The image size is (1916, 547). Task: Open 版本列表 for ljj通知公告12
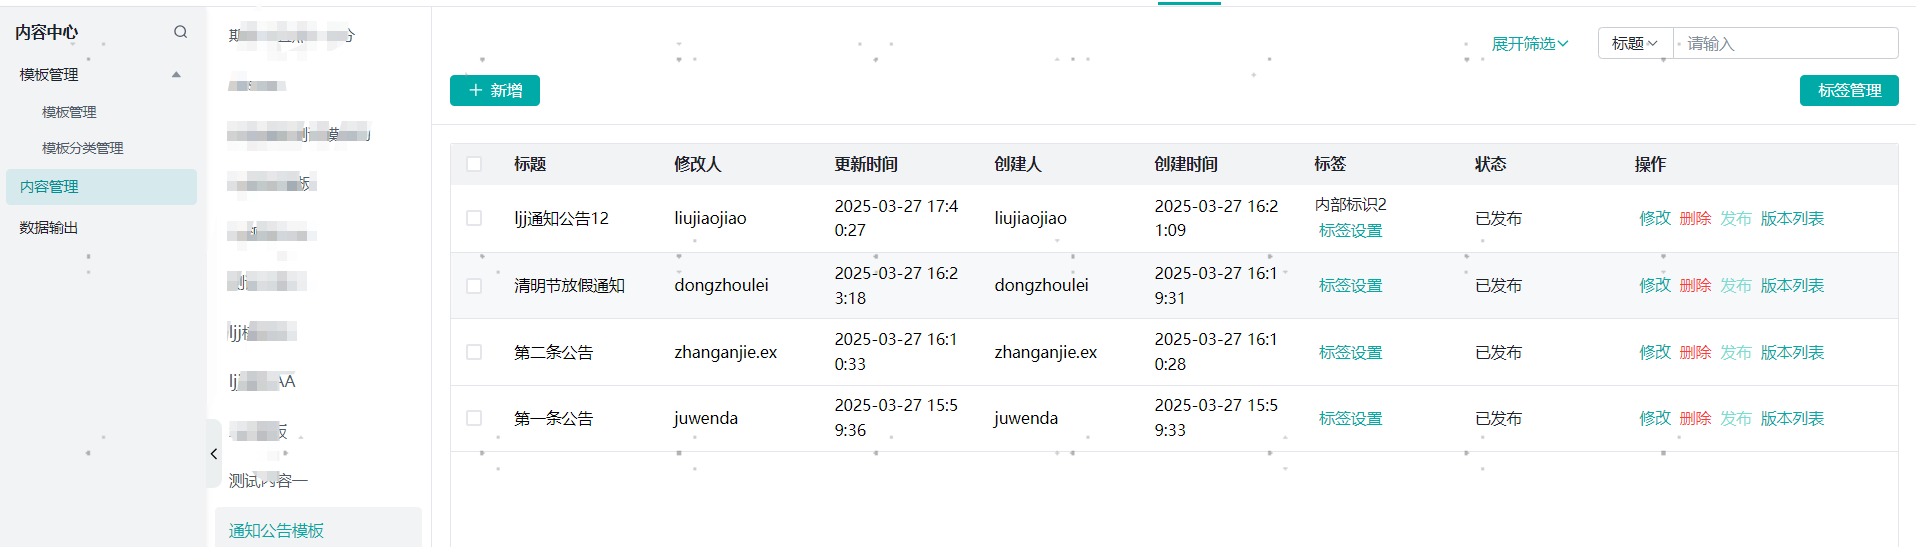pos(1792,218)
